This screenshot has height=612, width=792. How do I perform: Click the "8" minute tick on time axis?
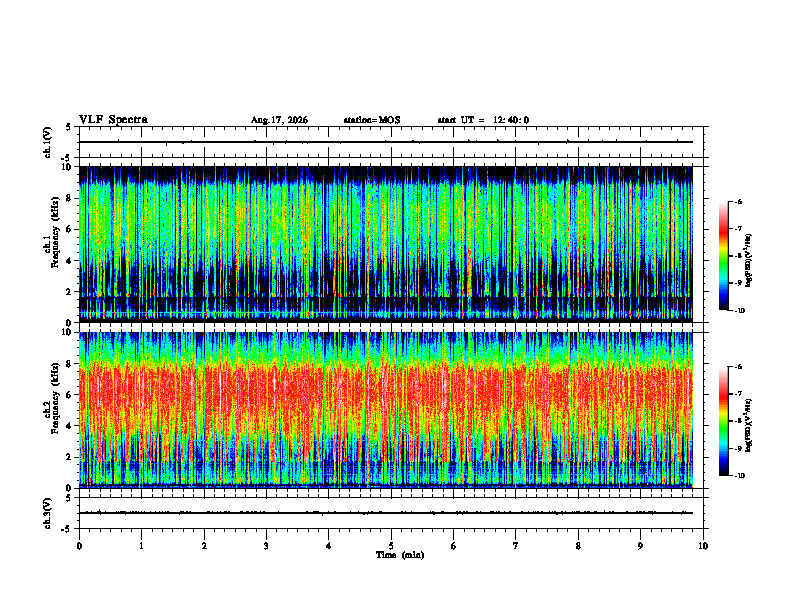pos(578,546)
